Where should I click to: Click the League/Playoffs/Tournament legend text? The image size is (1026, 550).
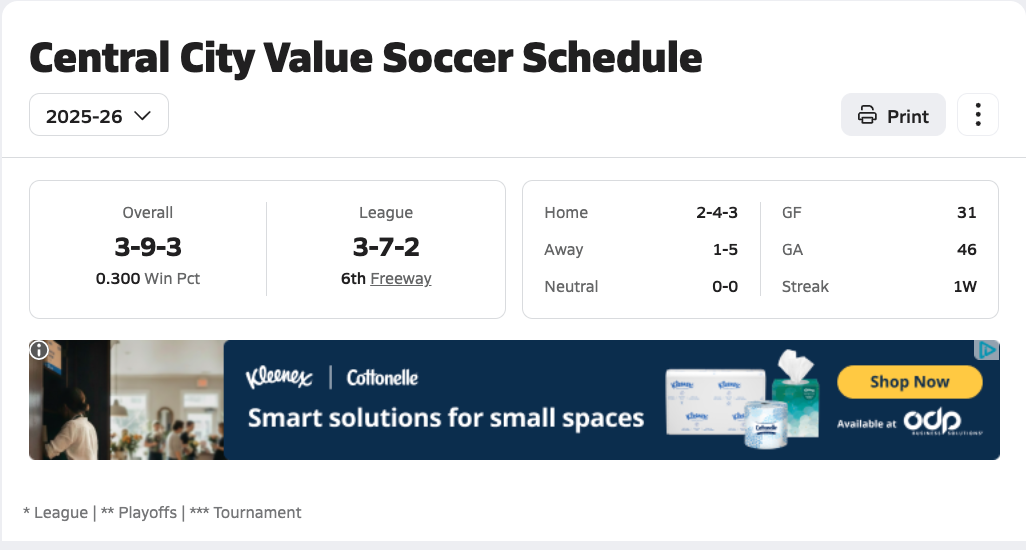pyautogui.click(x=162, y=512)
